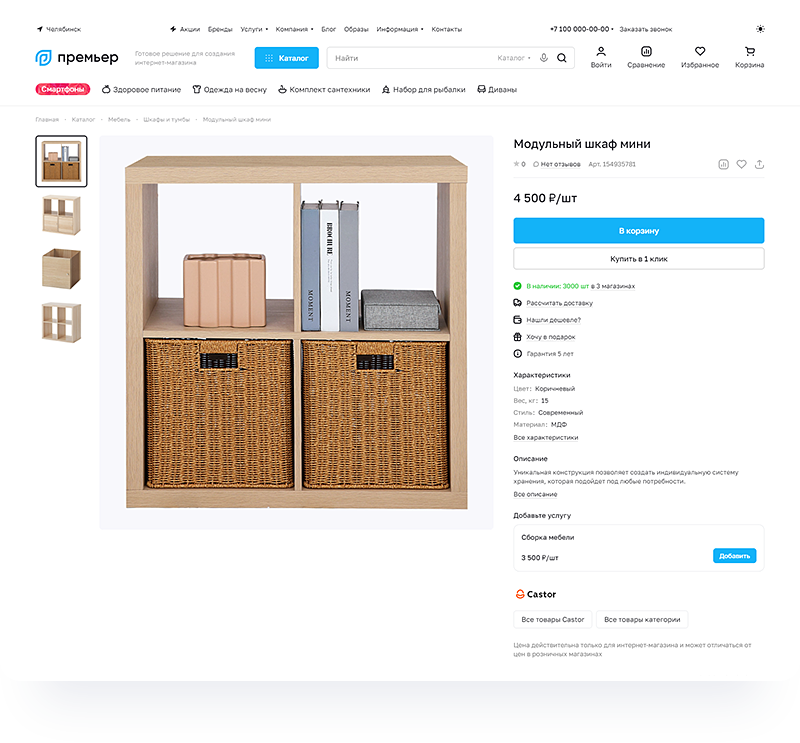
Task: Open the Акции lightning link
Action: tap(185, 29)
